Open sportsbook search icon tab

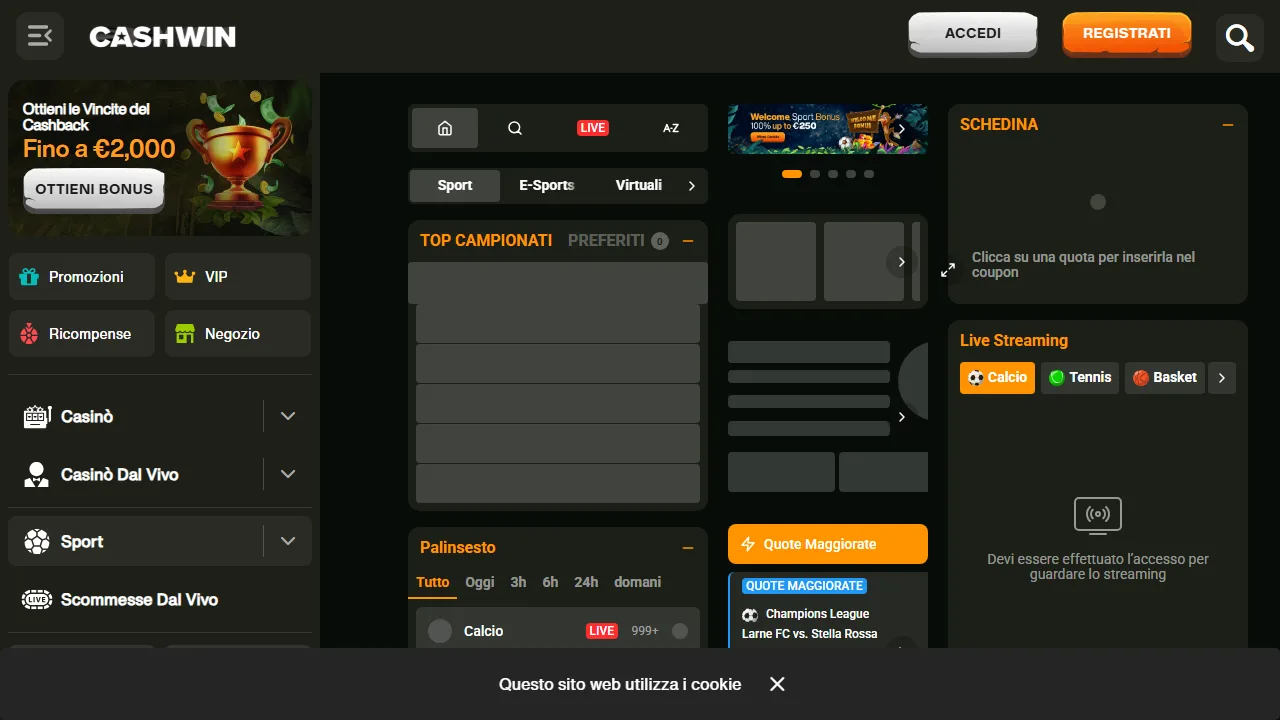tap(515, 128)
